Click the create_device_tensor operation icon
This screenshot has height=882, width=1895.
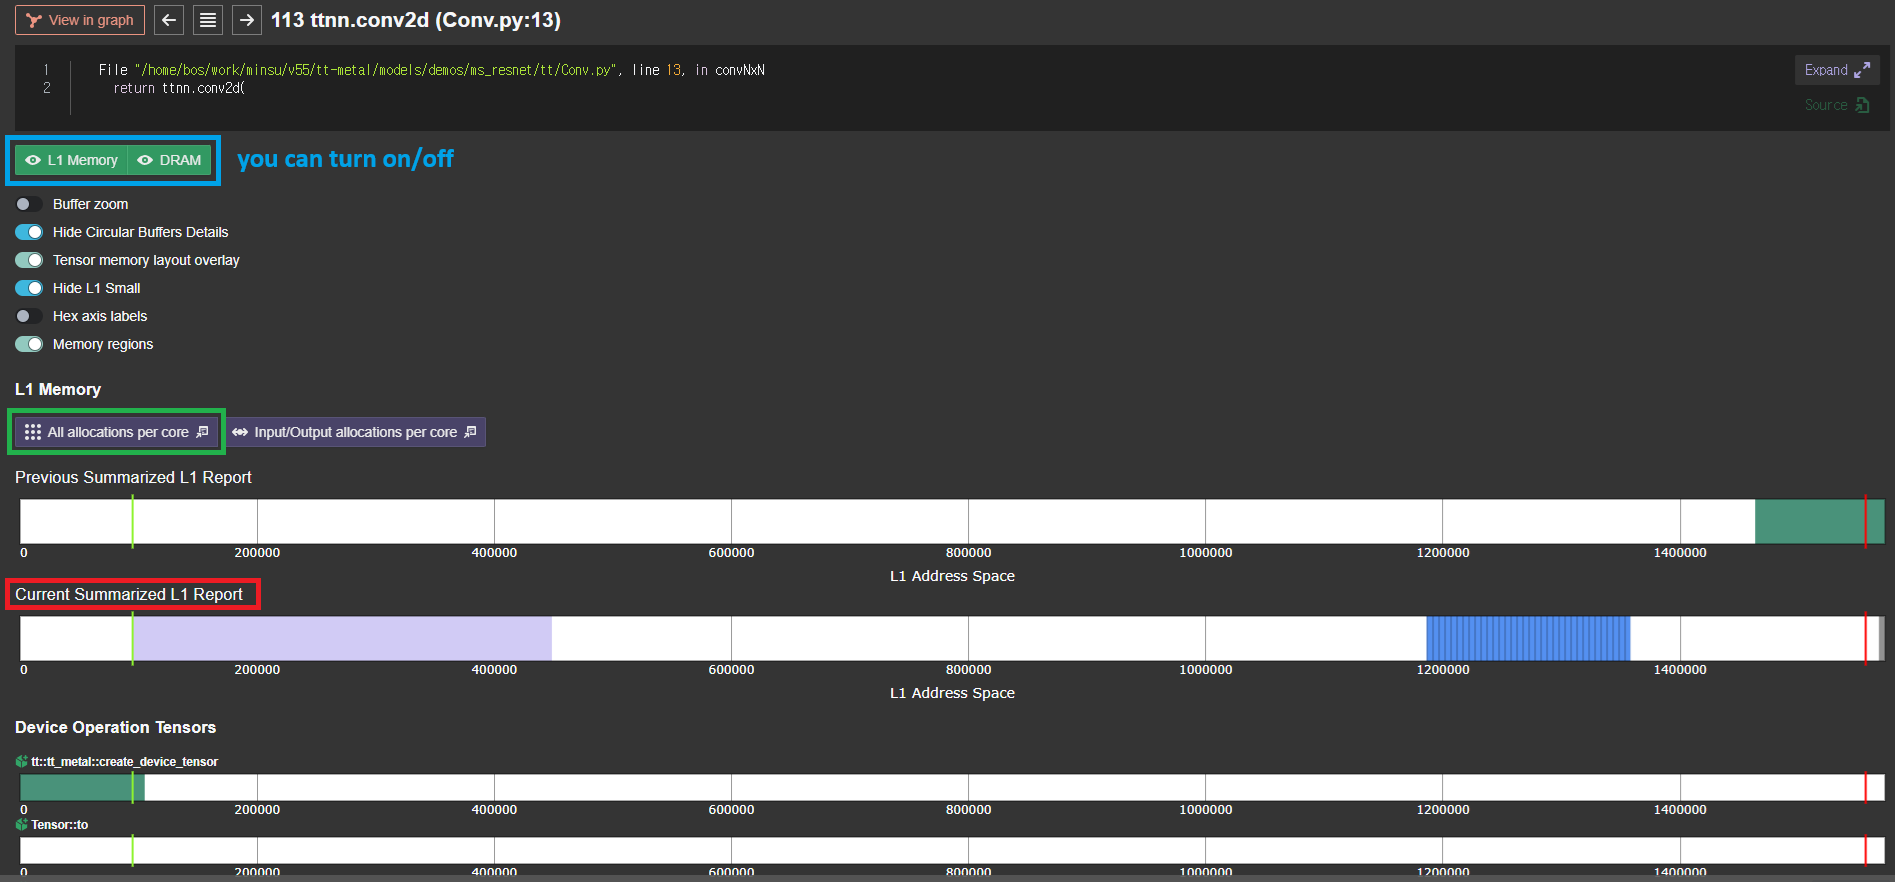click(x=22, y=762)
